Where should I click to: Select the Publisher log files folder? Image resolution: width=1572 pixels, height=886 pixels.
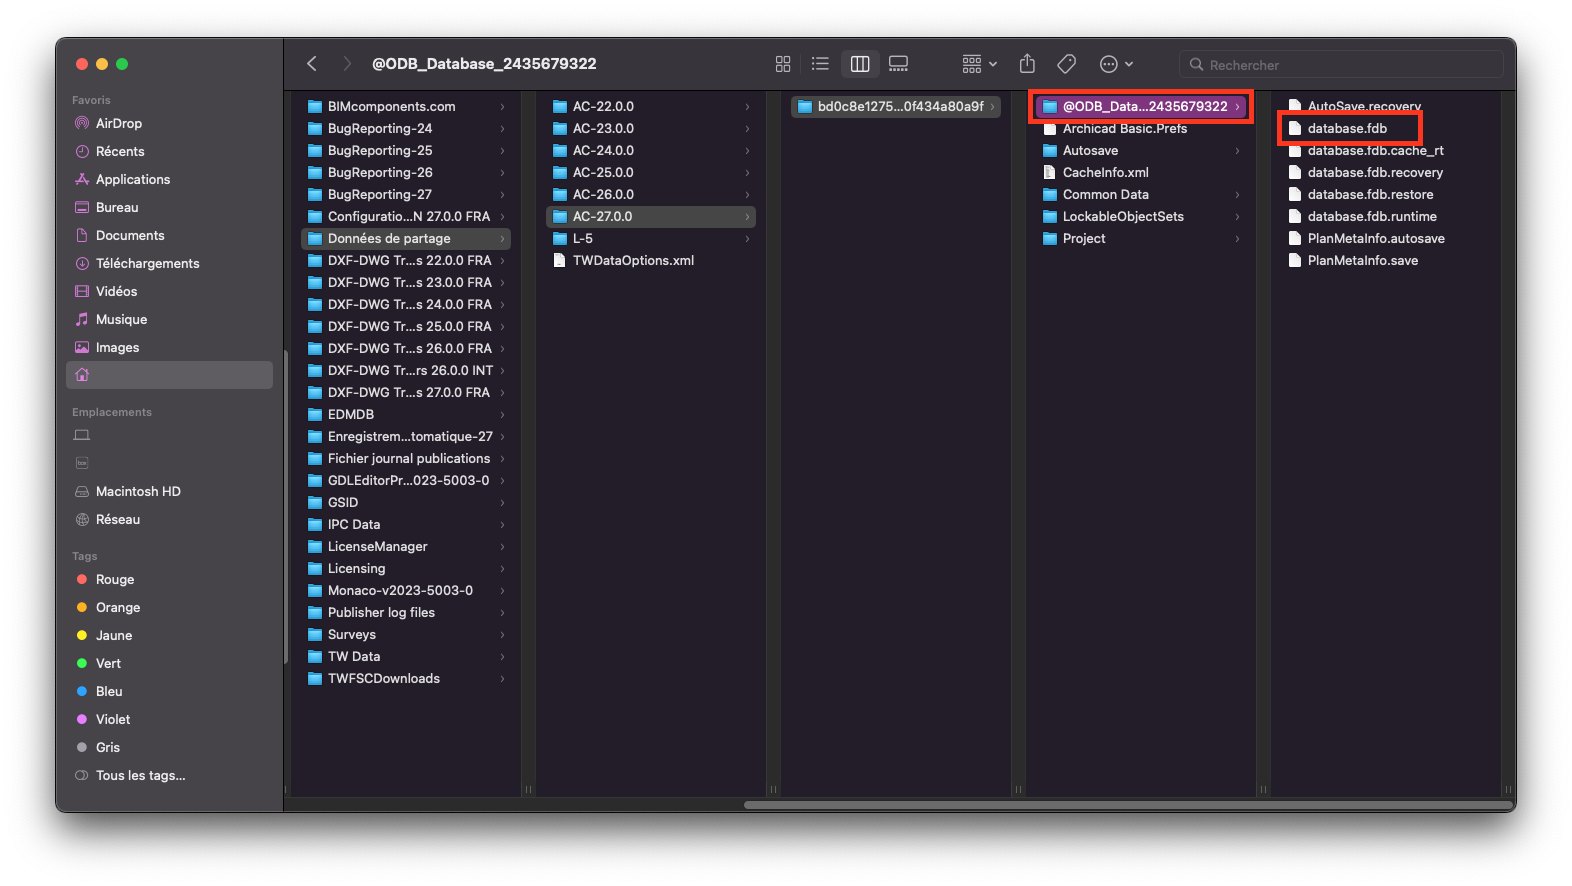pyautogui.click(x=406, y=612)
